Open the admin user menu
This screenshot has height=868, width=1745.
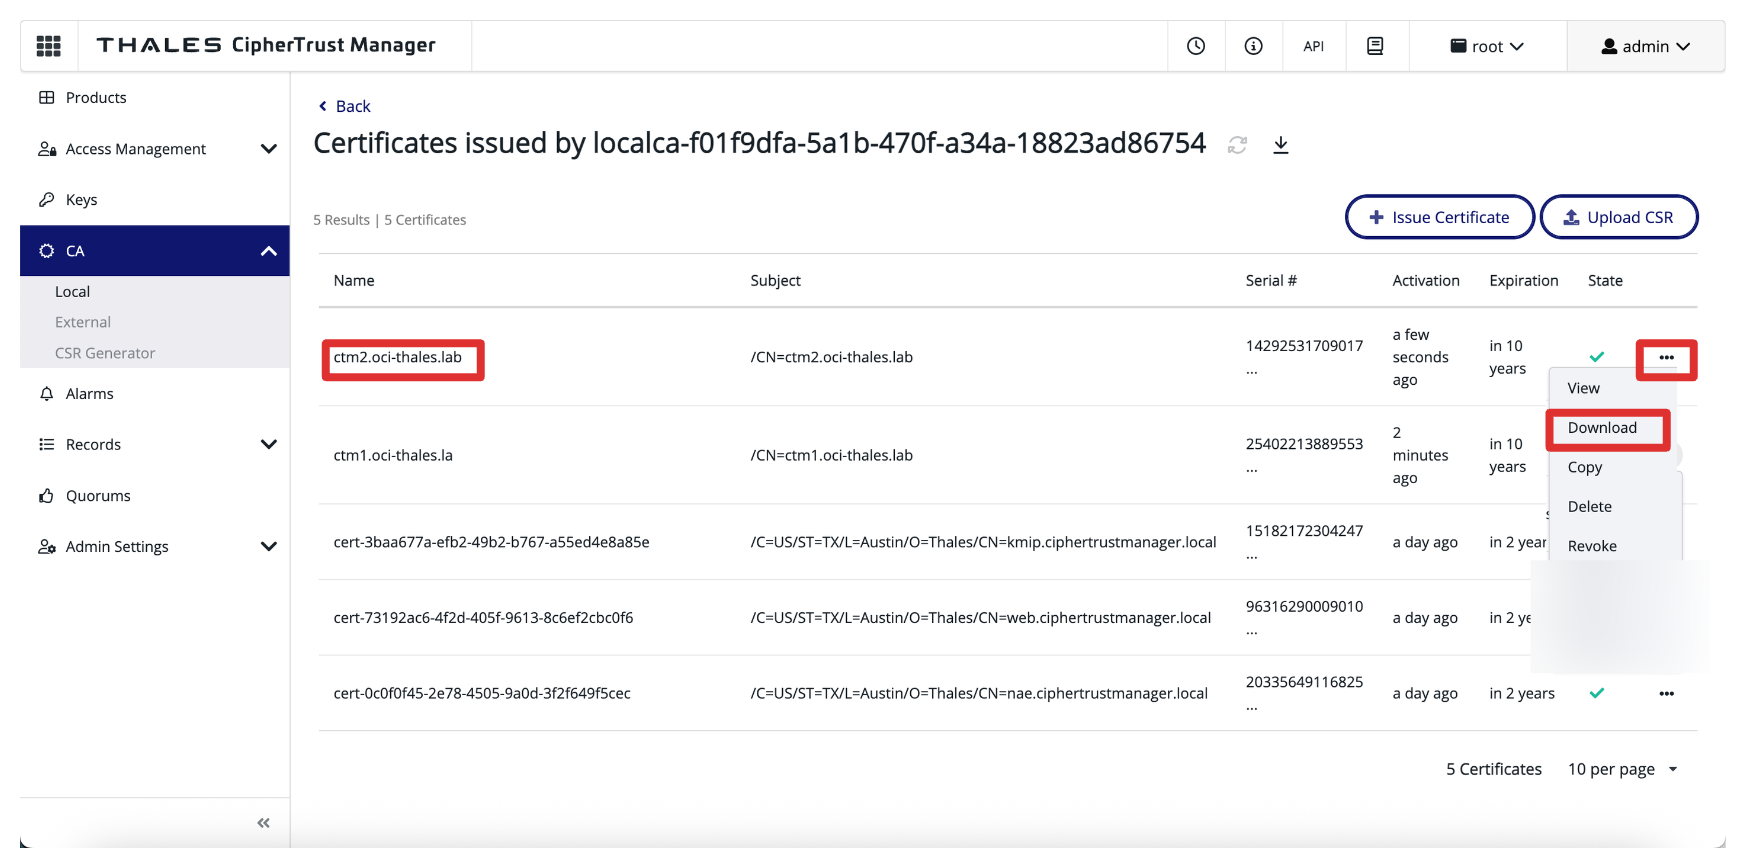pos(1645,46)
